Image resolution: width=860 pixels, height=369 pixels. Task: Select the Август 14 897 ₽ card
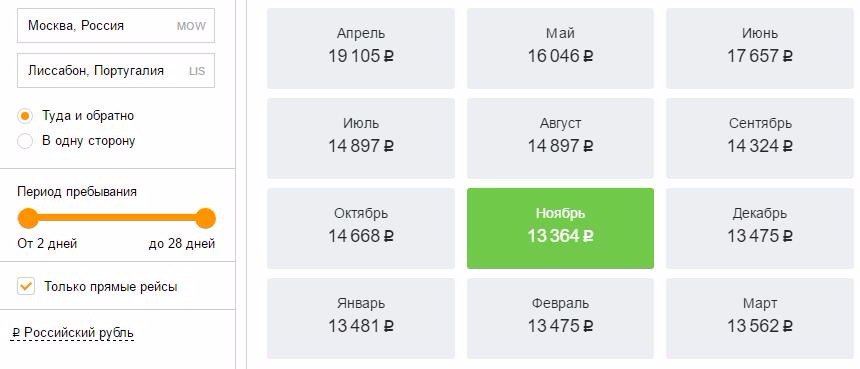pos(560,138)
